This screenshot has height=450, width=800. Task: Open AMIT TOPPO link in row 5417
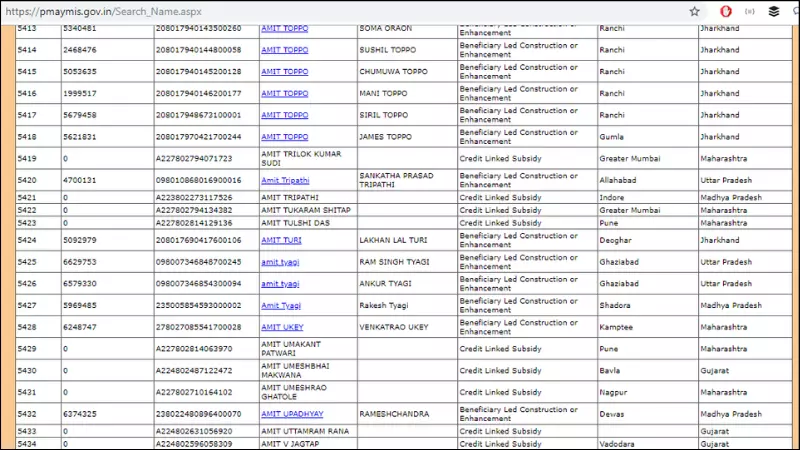285,115
